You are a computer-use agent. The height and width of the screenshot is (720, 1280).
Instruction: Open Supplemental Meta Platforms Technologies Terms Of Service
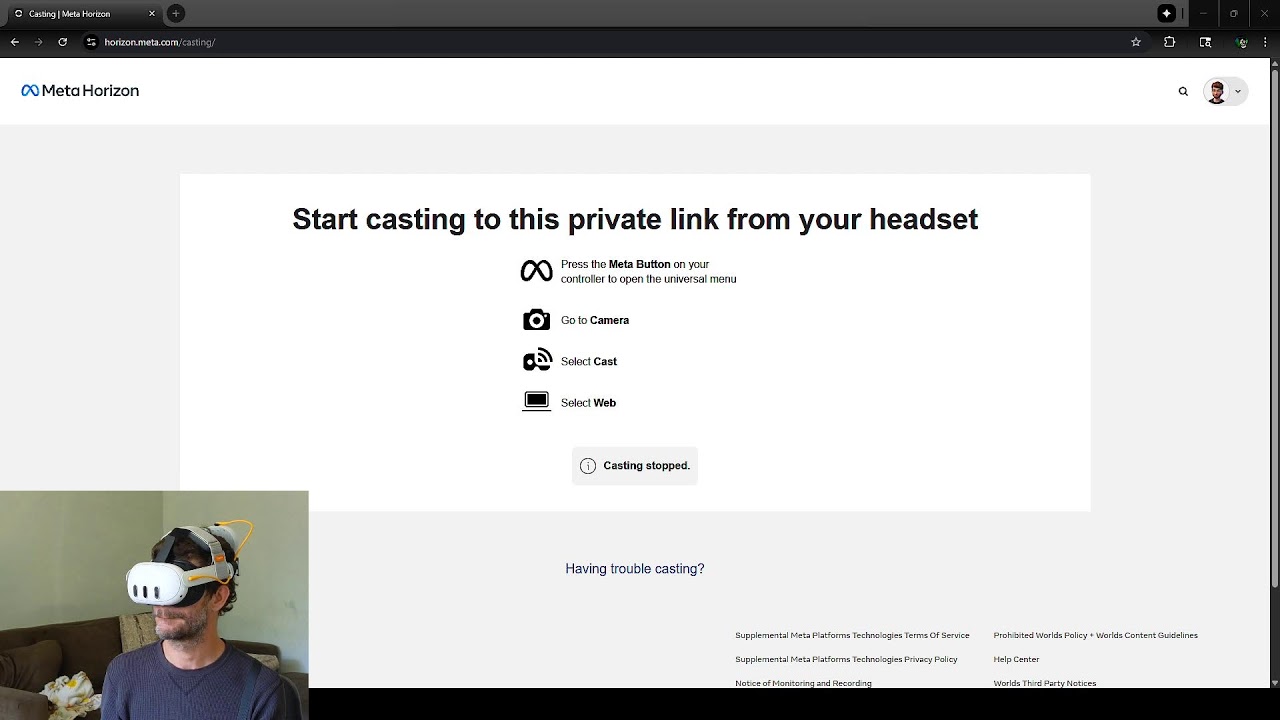coord(852,635)
